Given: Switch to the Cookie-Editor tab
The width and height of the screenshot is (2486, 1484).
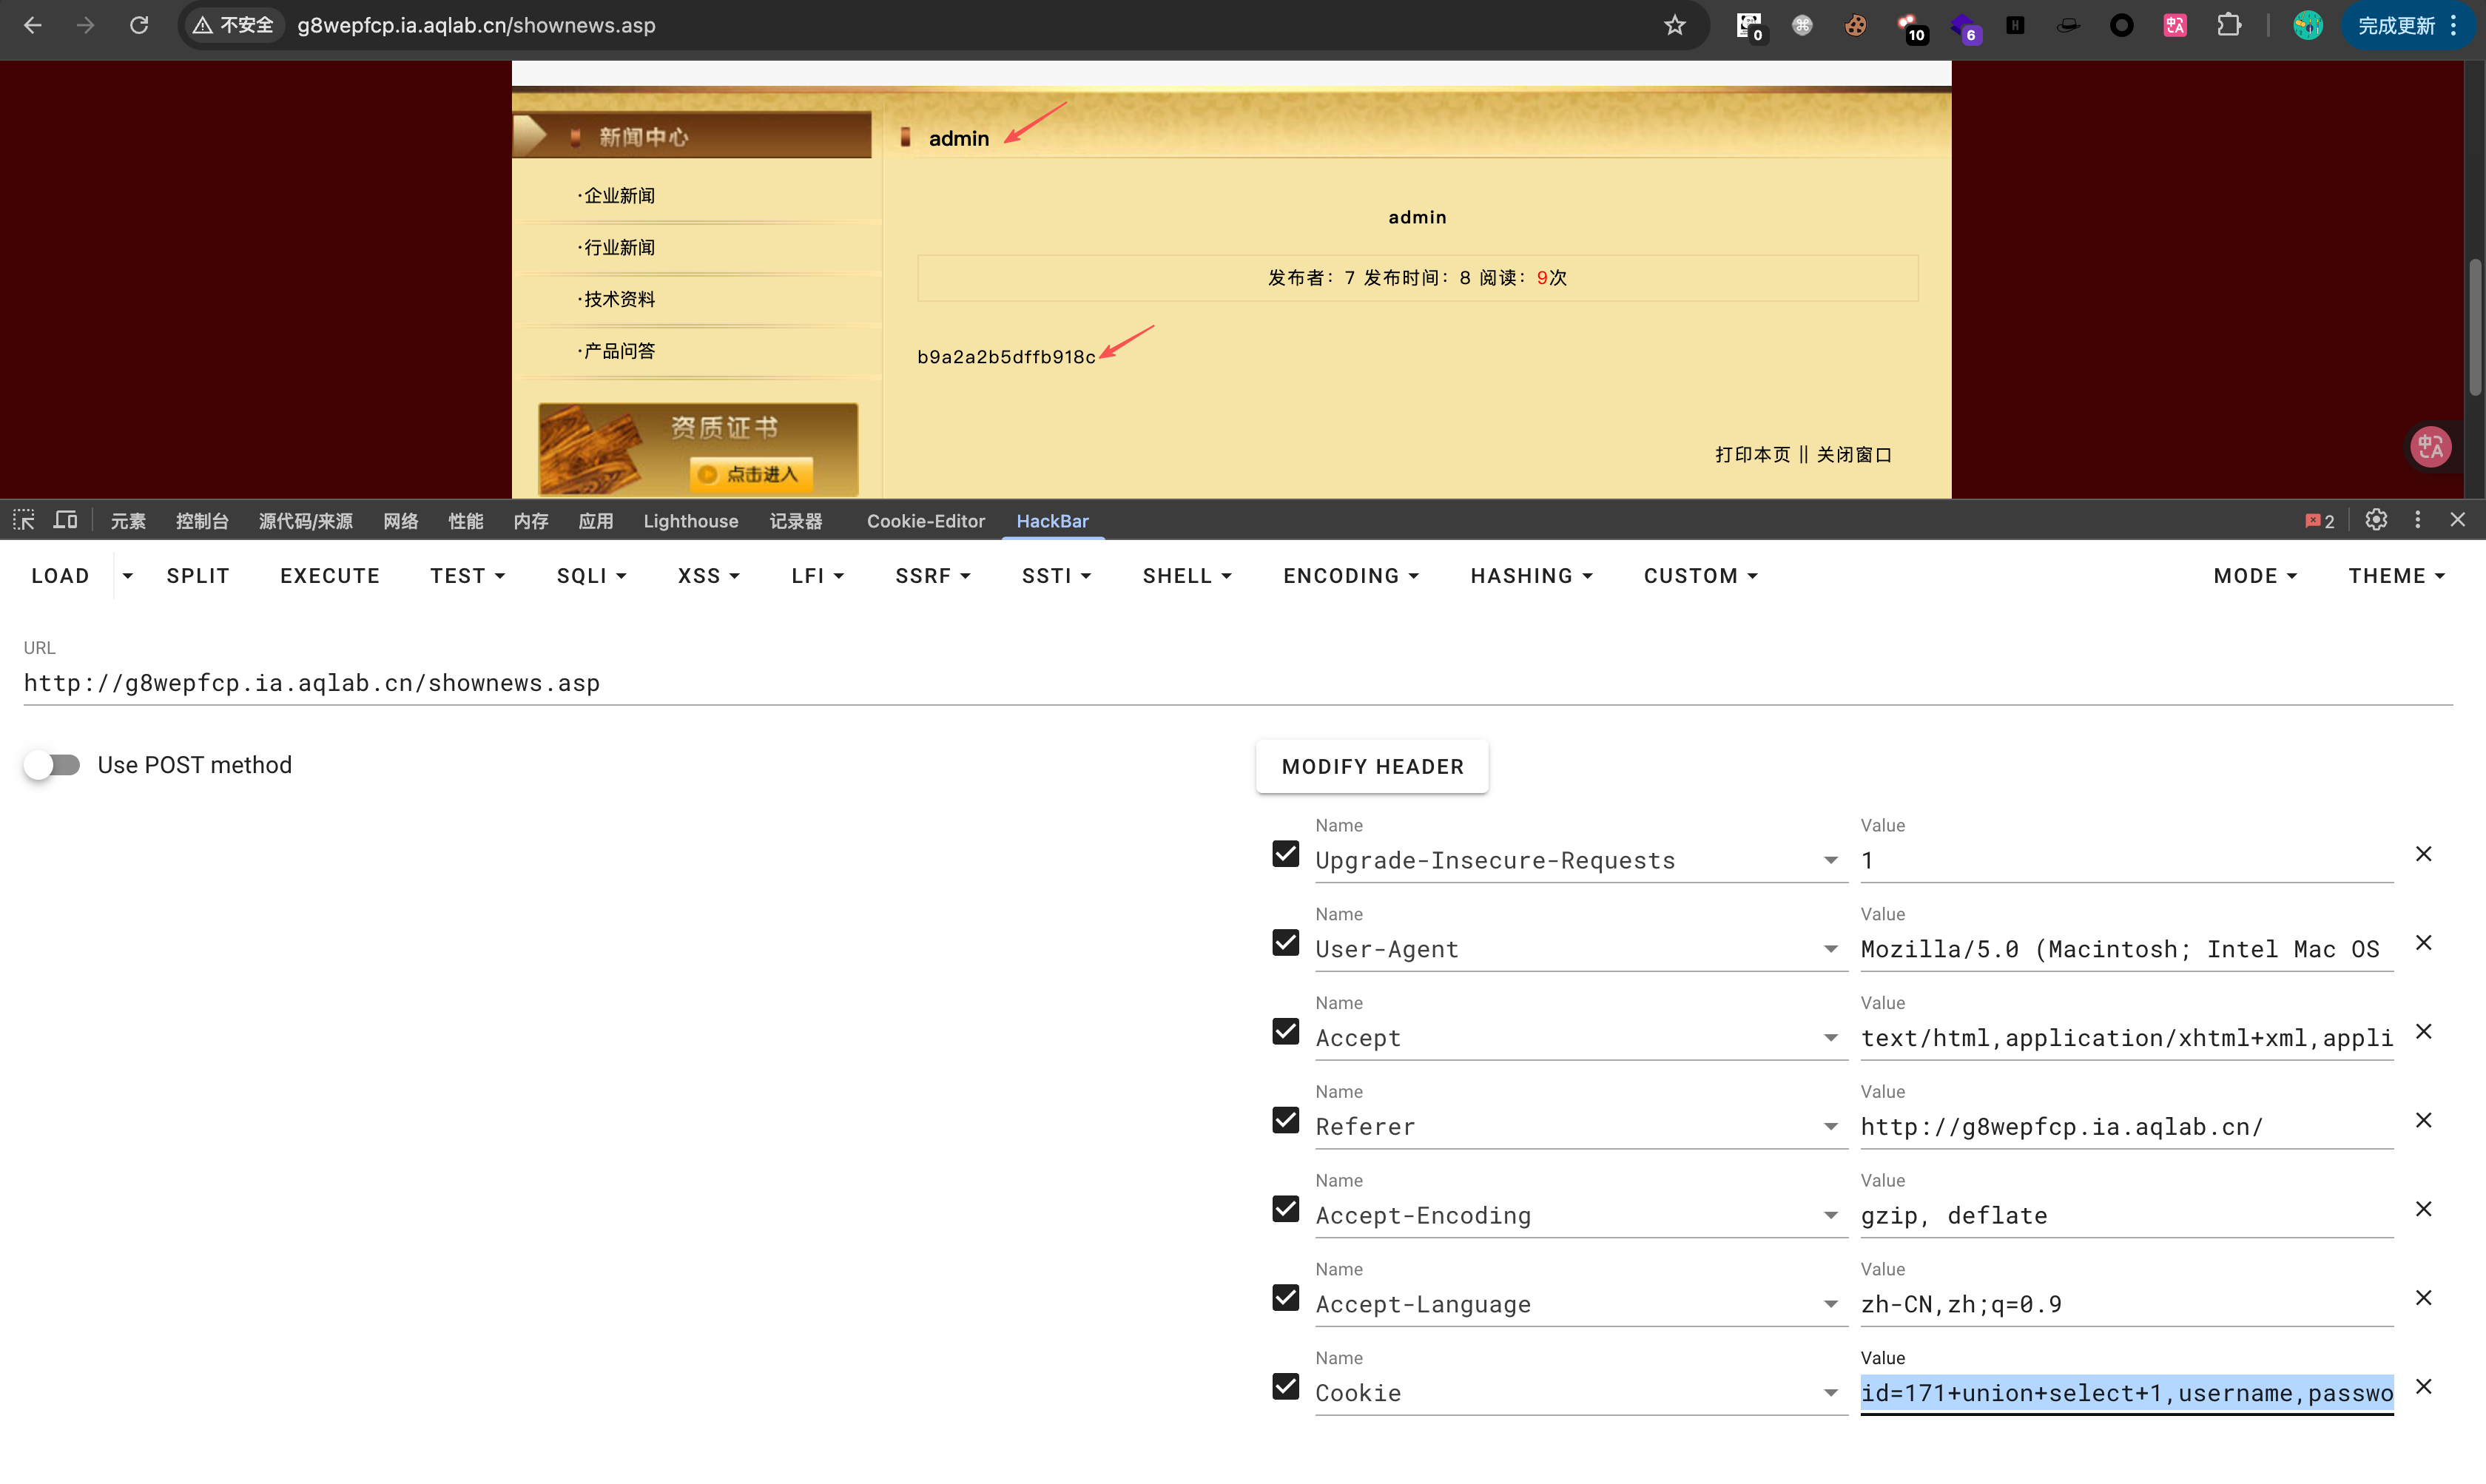Looking at the screenshot, I should tap(925, 521).
